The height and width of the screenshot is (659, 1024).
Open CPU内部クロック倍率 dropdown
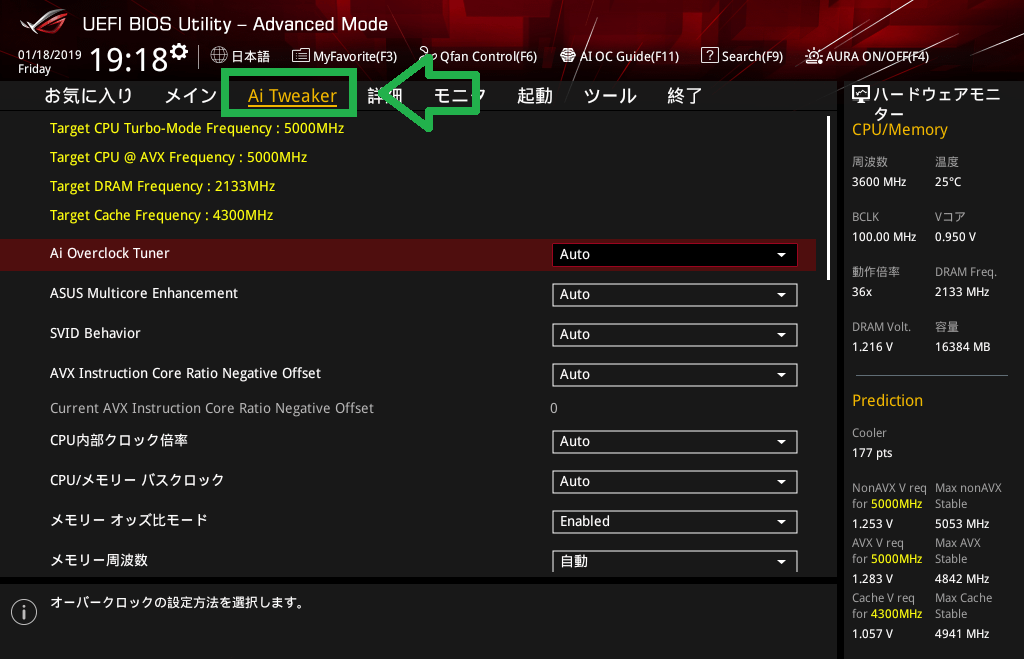click(675, 442)
